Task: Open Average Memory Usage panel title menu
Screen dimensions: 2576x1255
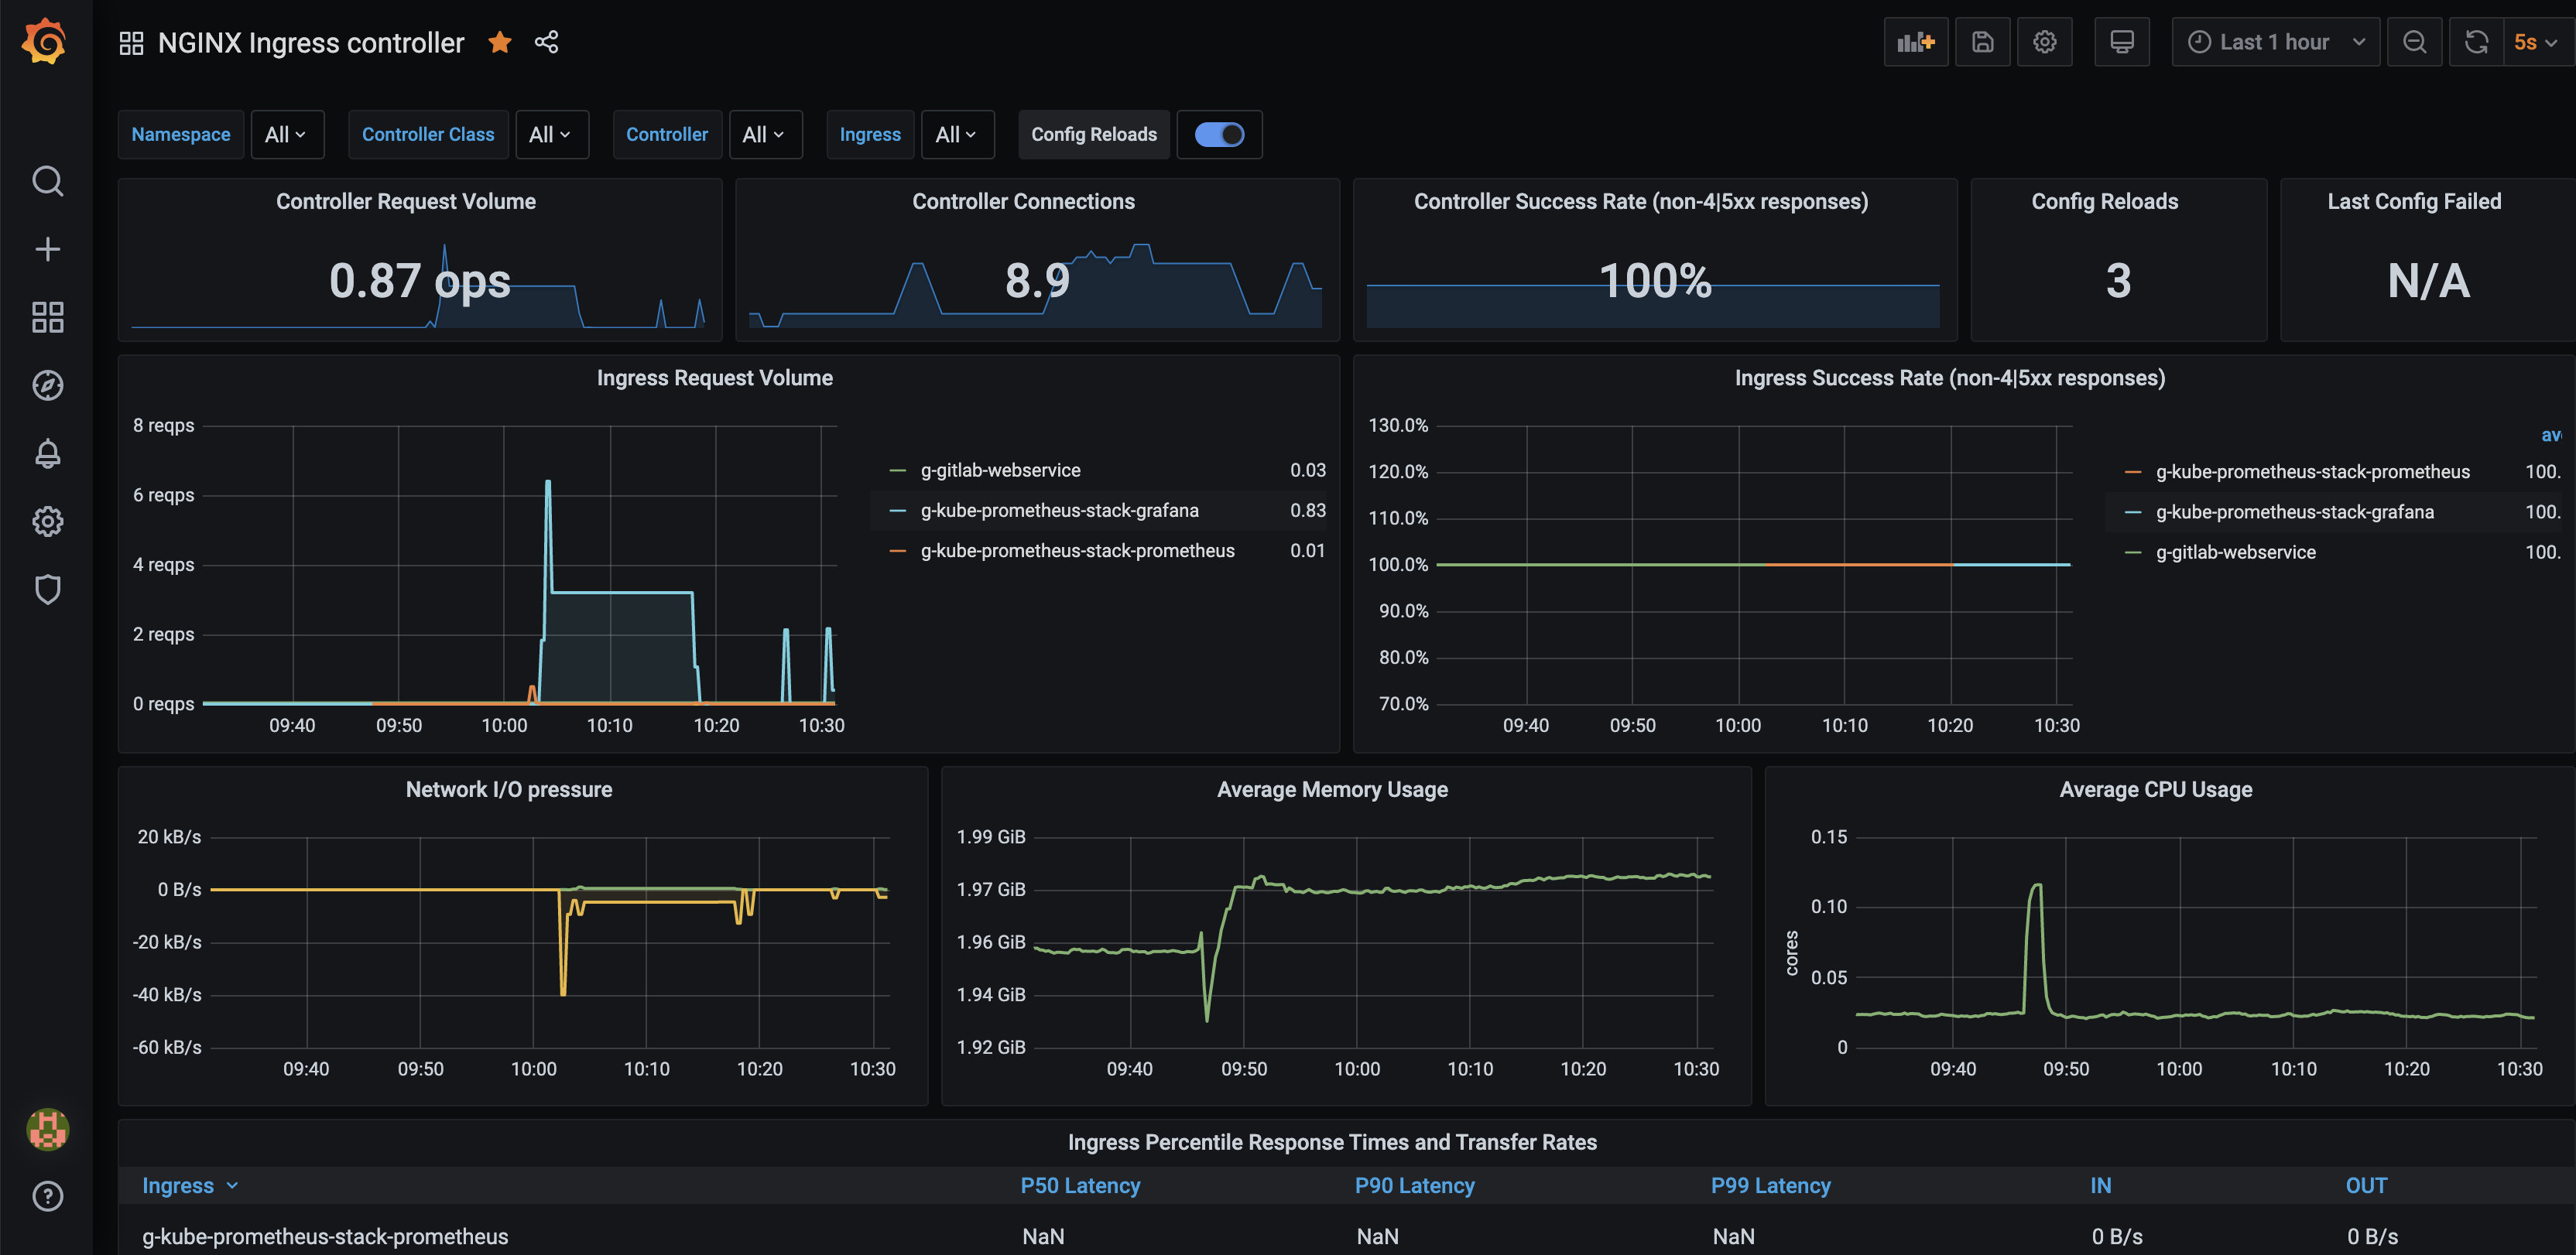Action: (1332, 789)
